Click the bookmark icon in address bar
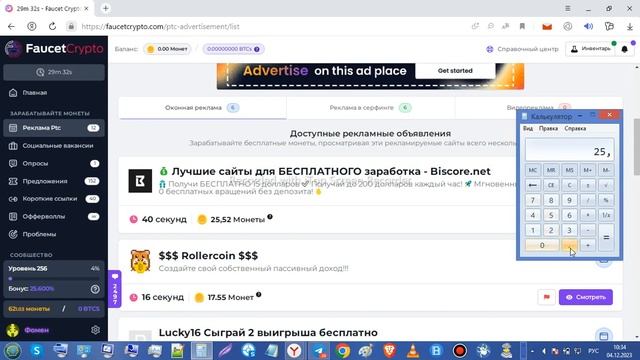The image size is (640, 360). point(522,27)
